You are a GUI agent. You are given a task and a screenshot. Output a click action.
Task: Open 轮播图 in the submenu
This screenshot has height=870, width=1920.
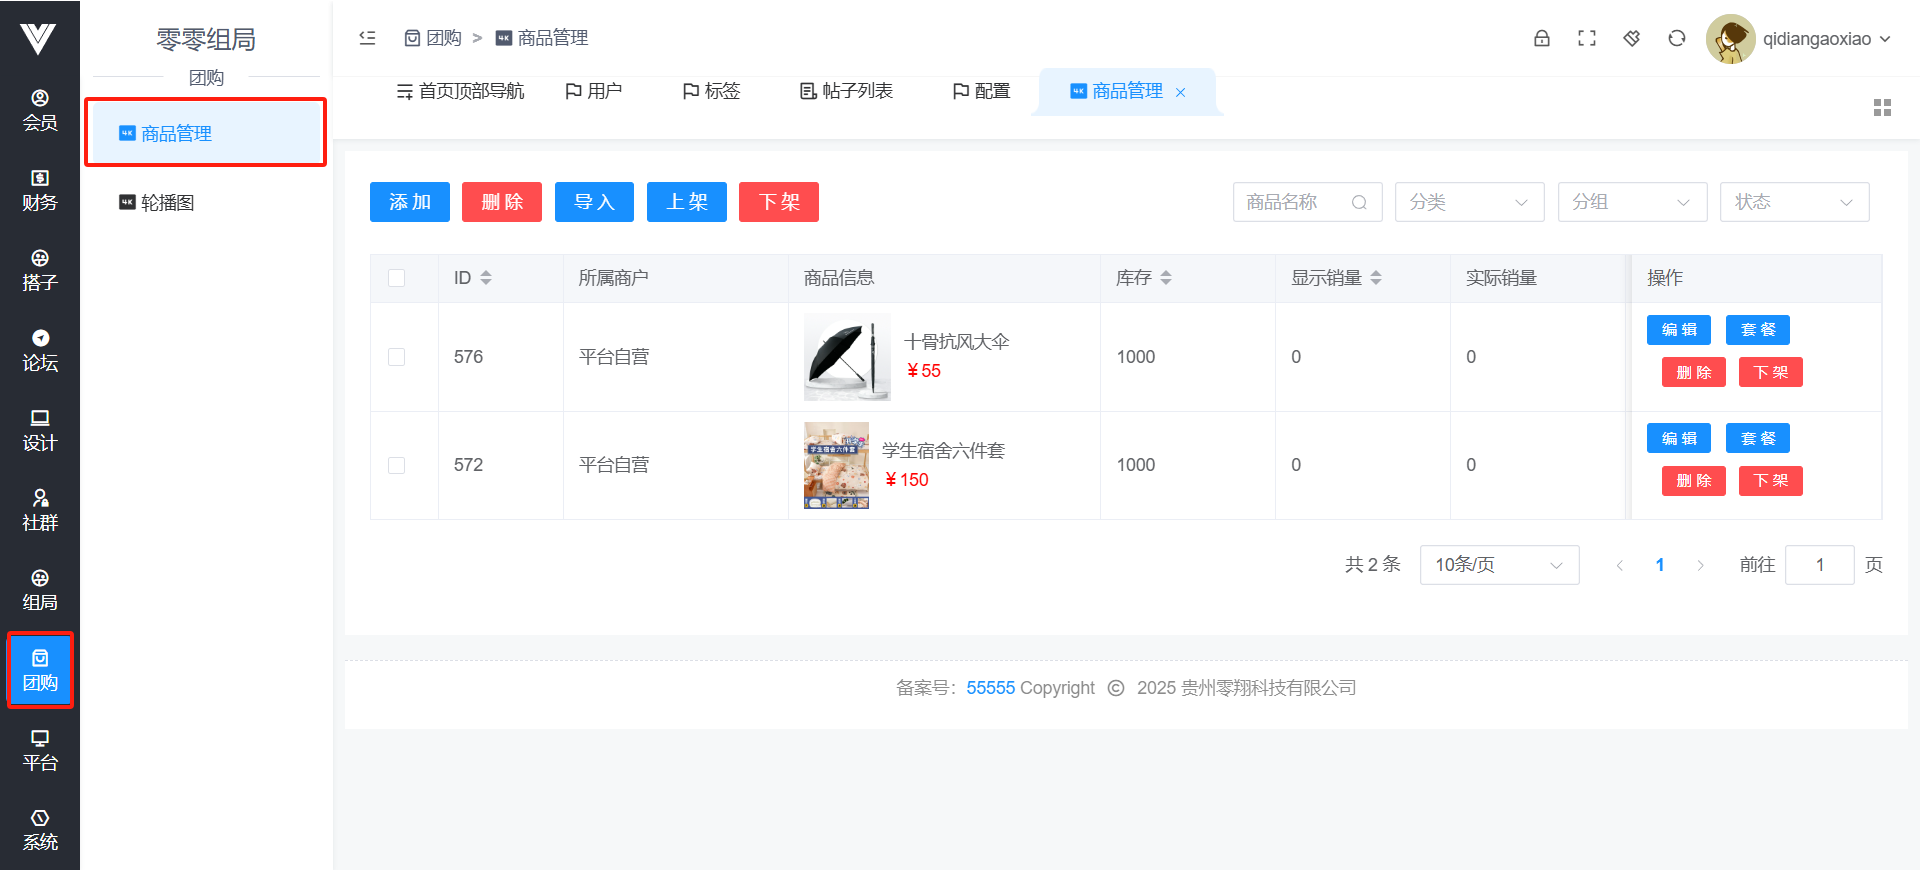point(167,203)
